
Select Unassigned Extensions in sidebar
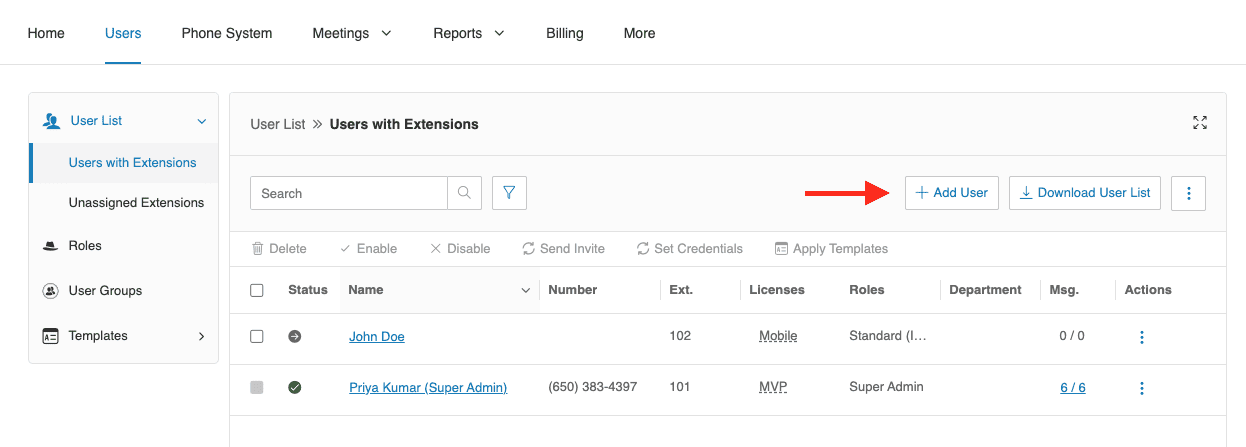point(136,203)
